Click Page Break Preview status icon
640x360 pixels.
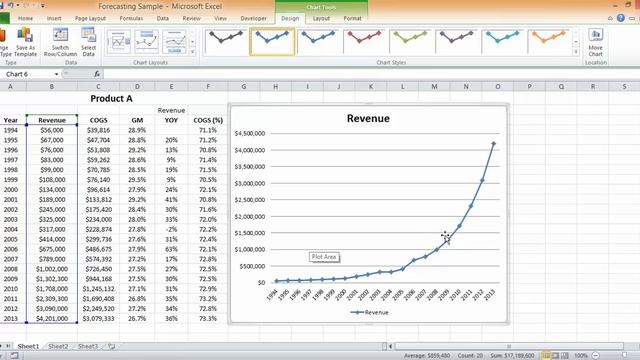(564, 356)
